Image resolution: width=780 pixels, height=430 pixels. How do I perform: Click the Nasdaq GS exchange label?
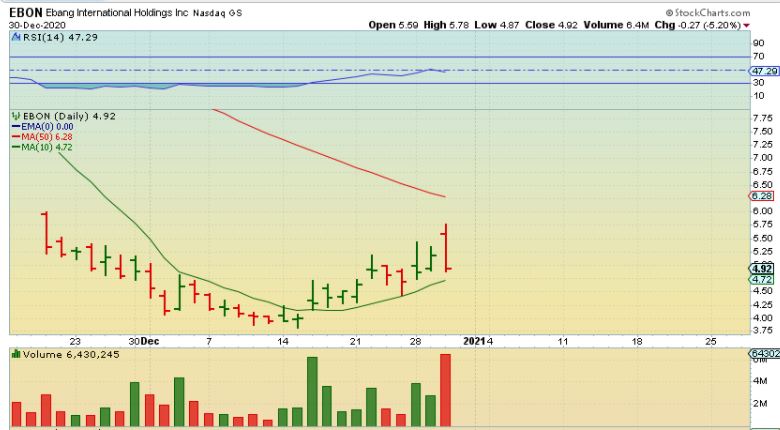(x=217, y=13)
